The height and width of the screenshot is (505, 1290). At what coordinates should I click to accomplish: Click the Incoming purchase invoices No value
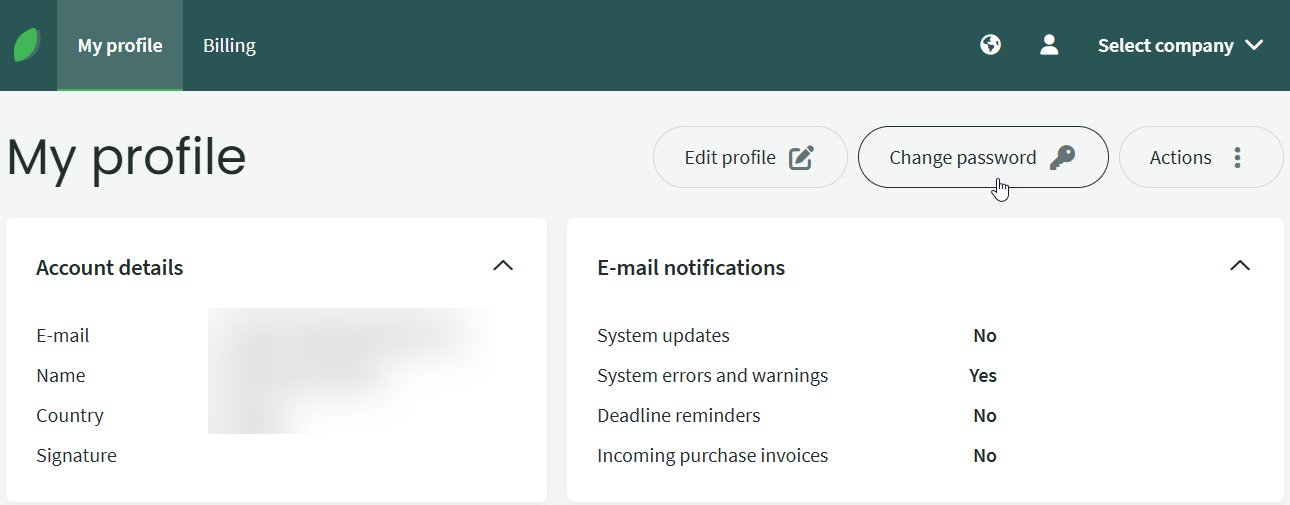coord(985,456)
